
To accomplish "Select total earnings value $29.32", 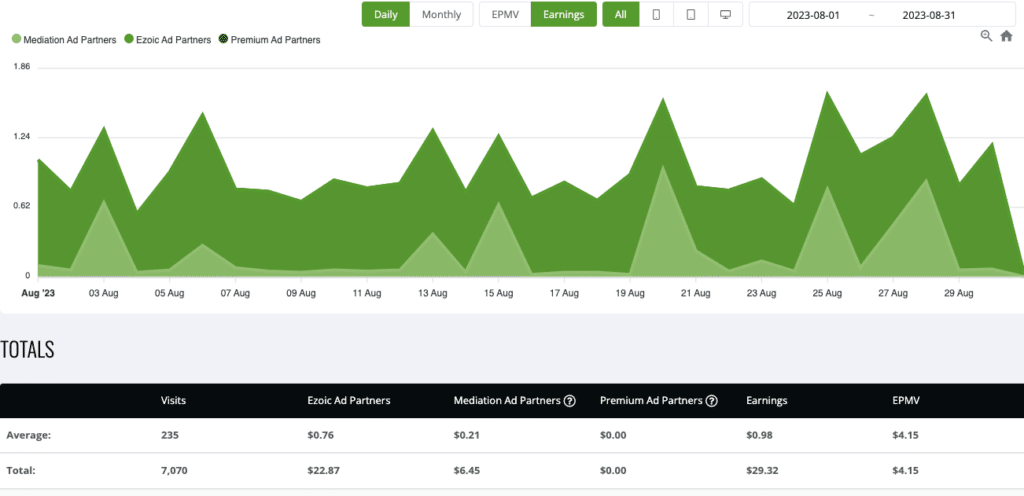I will click(763, 471).
